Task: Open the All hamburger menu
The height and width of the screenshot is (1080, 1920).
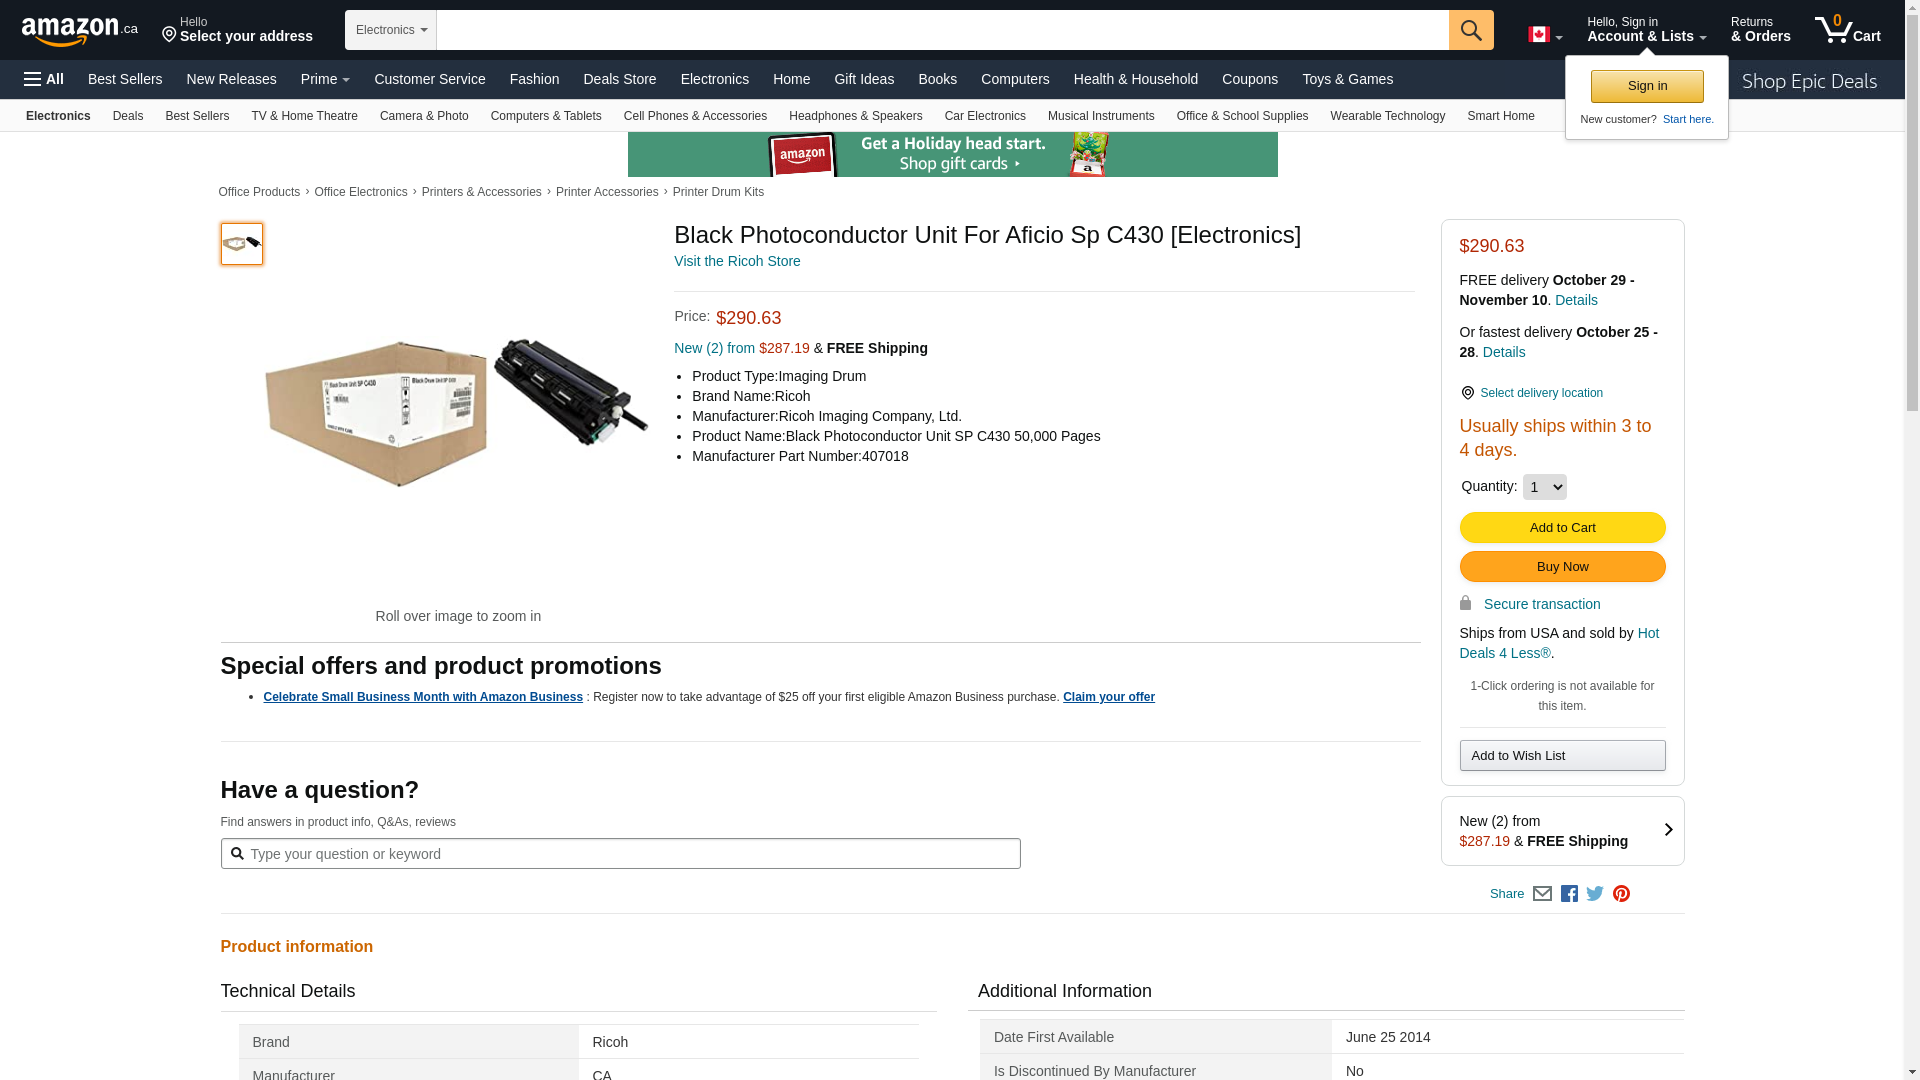Action: point(44,79)
